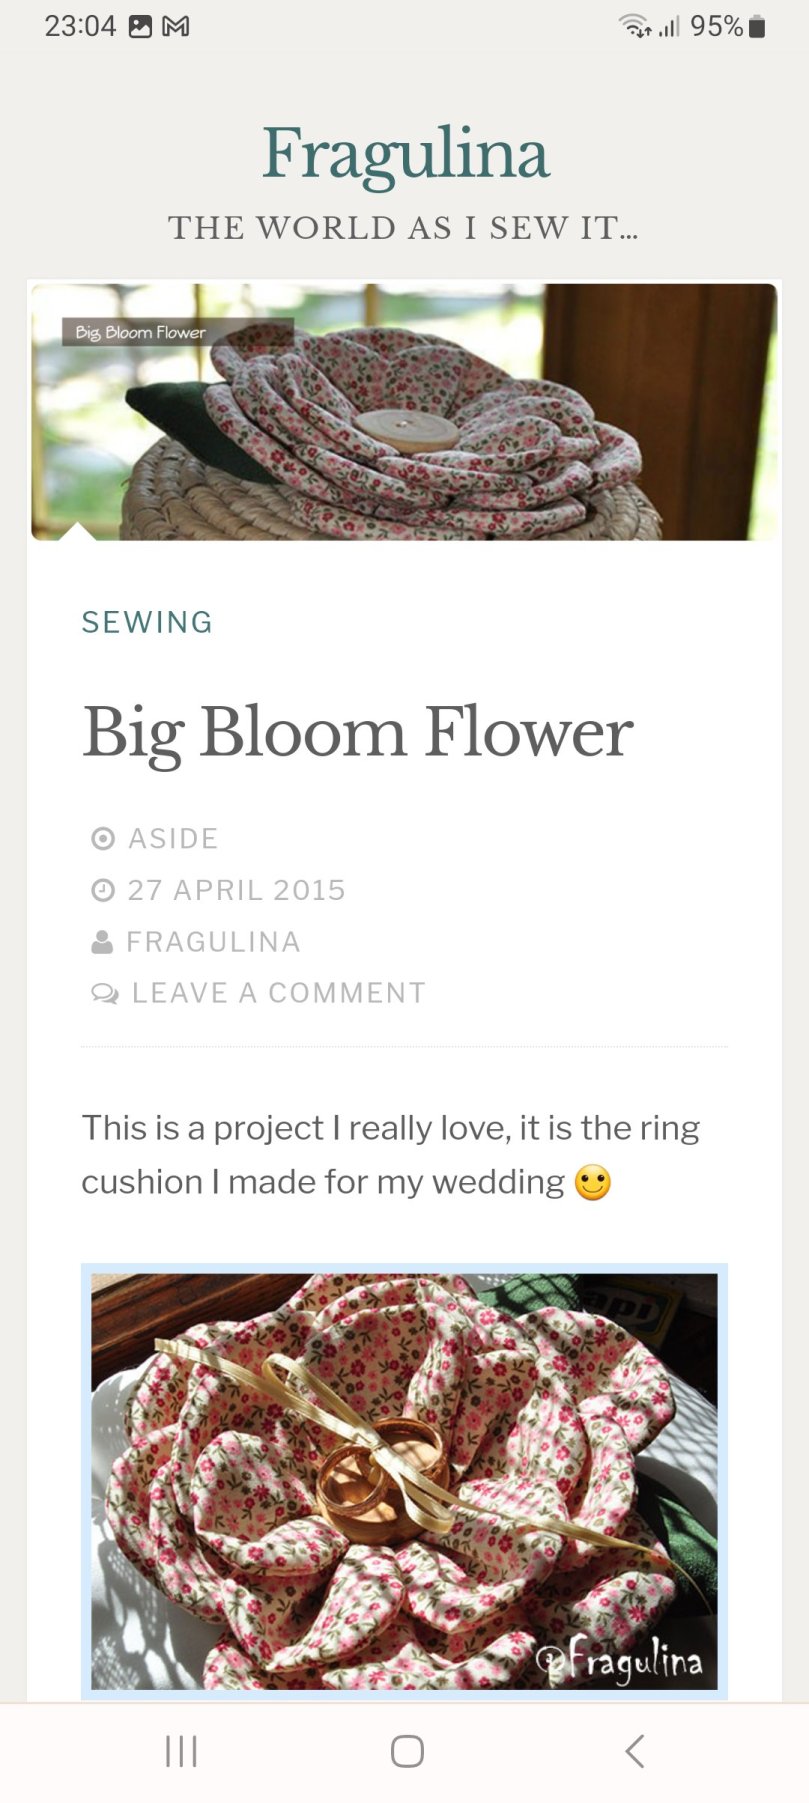Tap the Gmail notification icon
This screenshot has width=809, height=1803.
176,27
